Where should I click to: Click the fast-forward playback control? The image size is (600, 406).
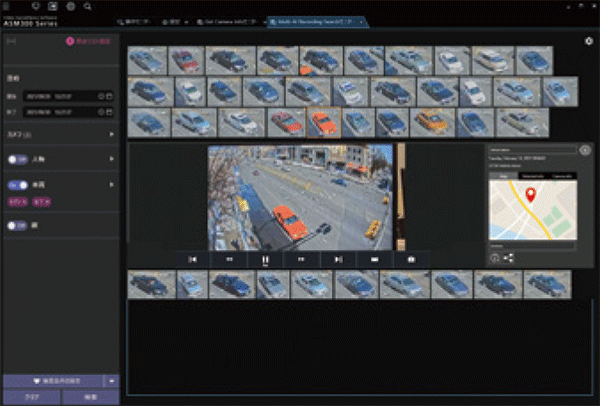coord(301,259)
